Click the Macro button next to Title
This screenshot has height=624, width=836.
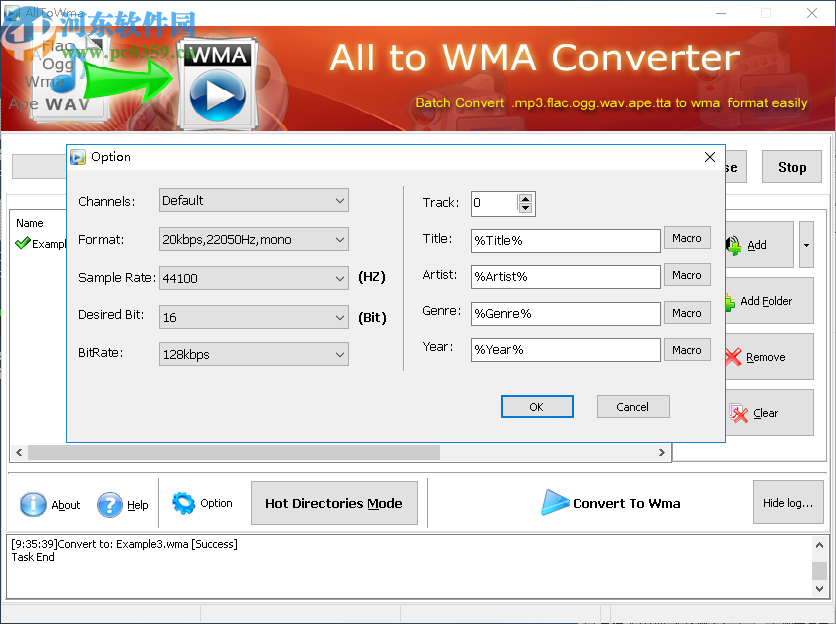pyautogui.click(x=687, y=238)
